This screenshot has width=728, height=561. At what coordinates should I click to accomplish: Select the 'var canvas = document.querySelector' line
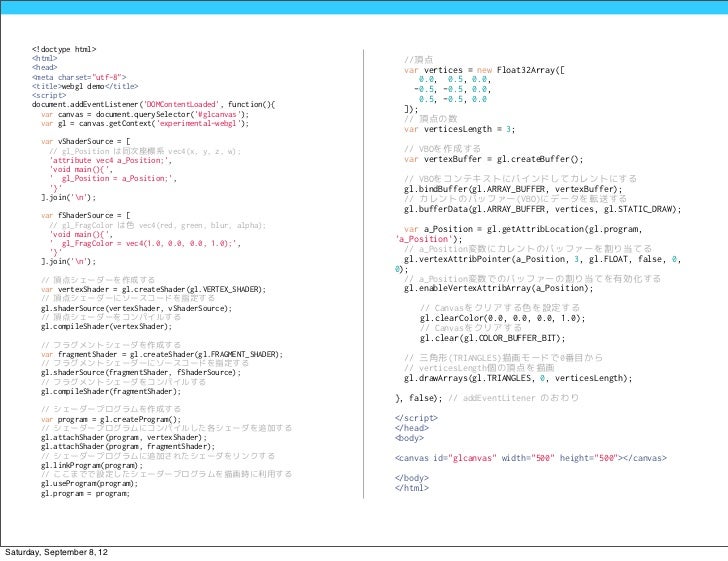click(145, 114)
